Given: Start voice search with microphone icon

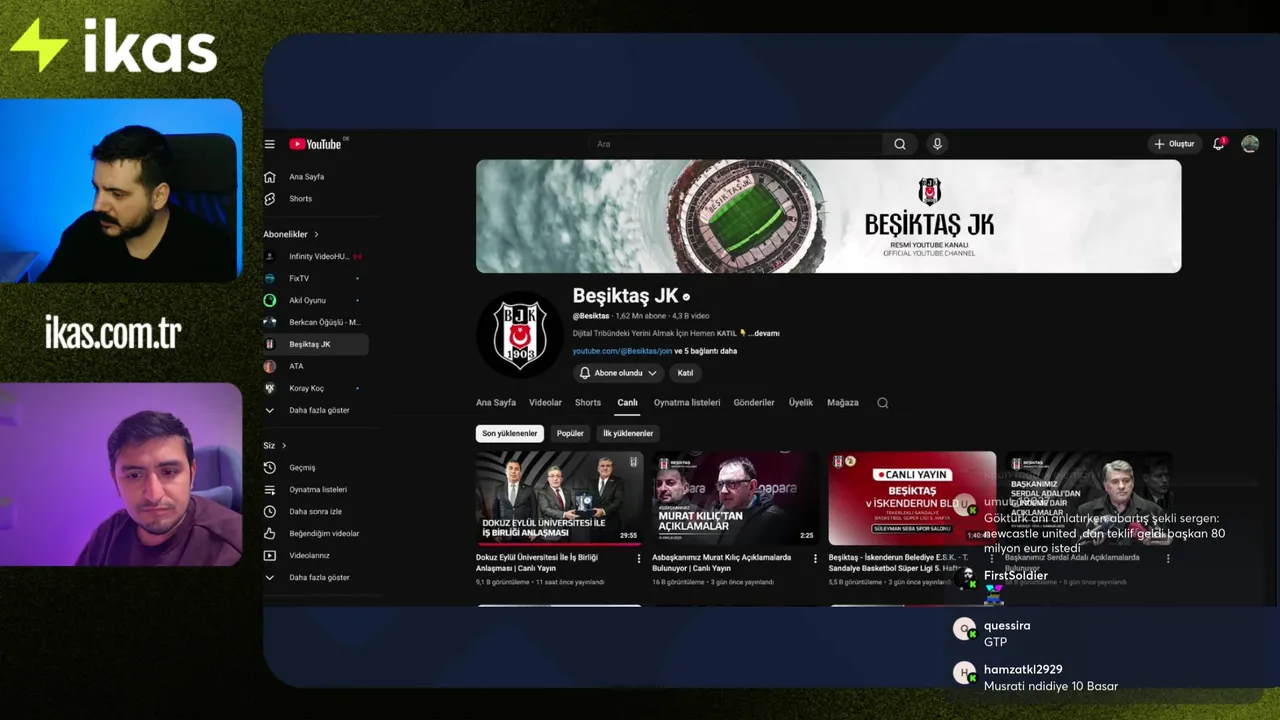Looking at the screenshot, I should pos(937,144).
